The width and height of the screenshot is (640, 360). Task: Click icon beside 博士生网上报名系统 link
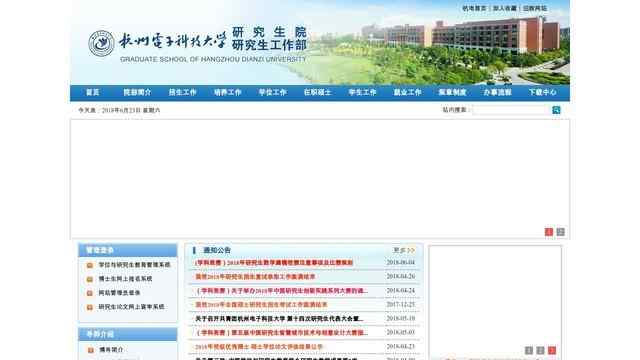click(90, 279)
